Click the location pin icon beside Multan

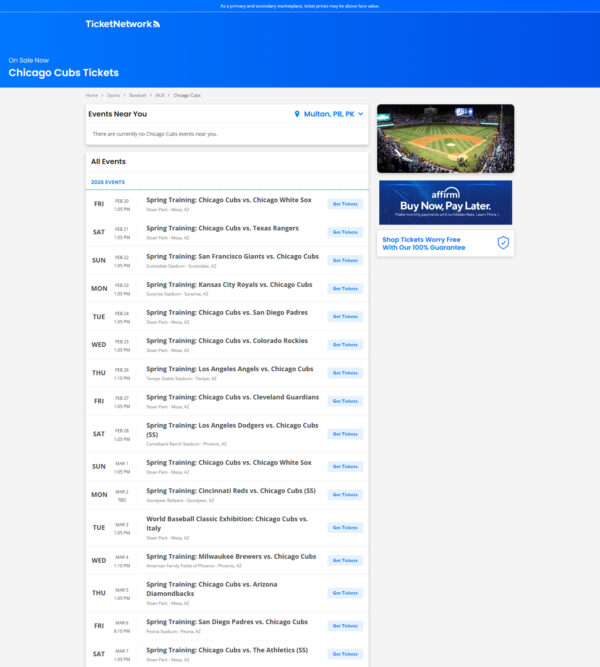297,114
